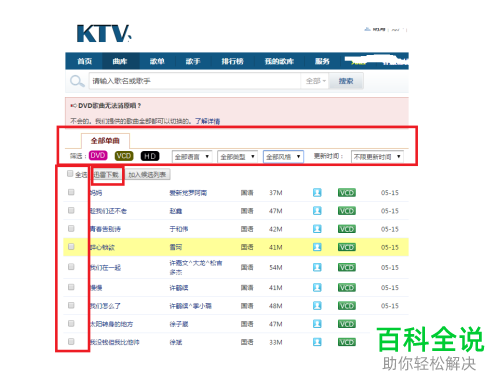Open the 歌手 singers menu
Image resolution: width=500 pixels, height=384 pixels.
[x=193, y=61]
